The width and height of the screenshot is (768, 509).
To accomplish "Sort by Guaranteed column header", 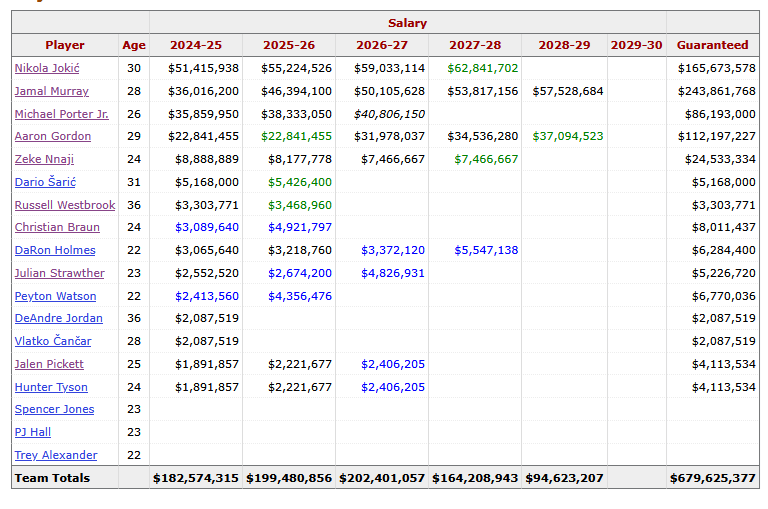I will [x=713, y=45].
